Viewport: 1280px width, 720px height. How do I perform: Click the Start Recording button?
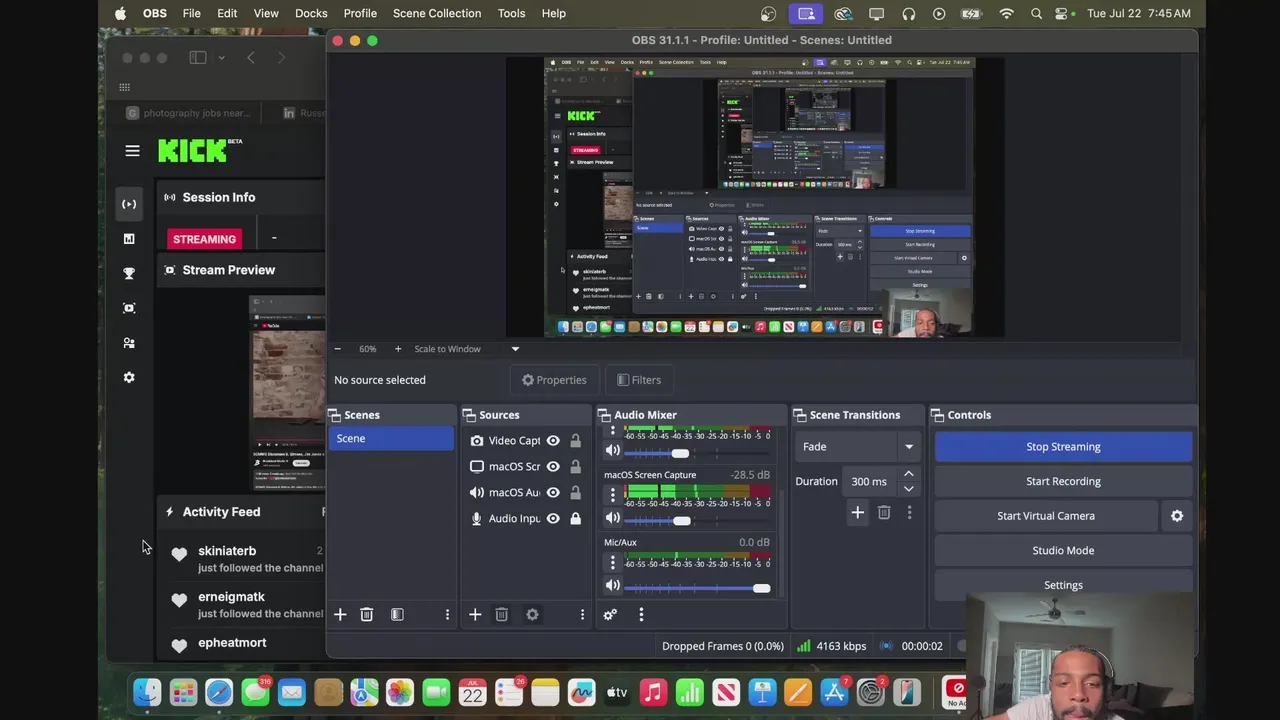pyautogui.click(x=1063, y=481)
